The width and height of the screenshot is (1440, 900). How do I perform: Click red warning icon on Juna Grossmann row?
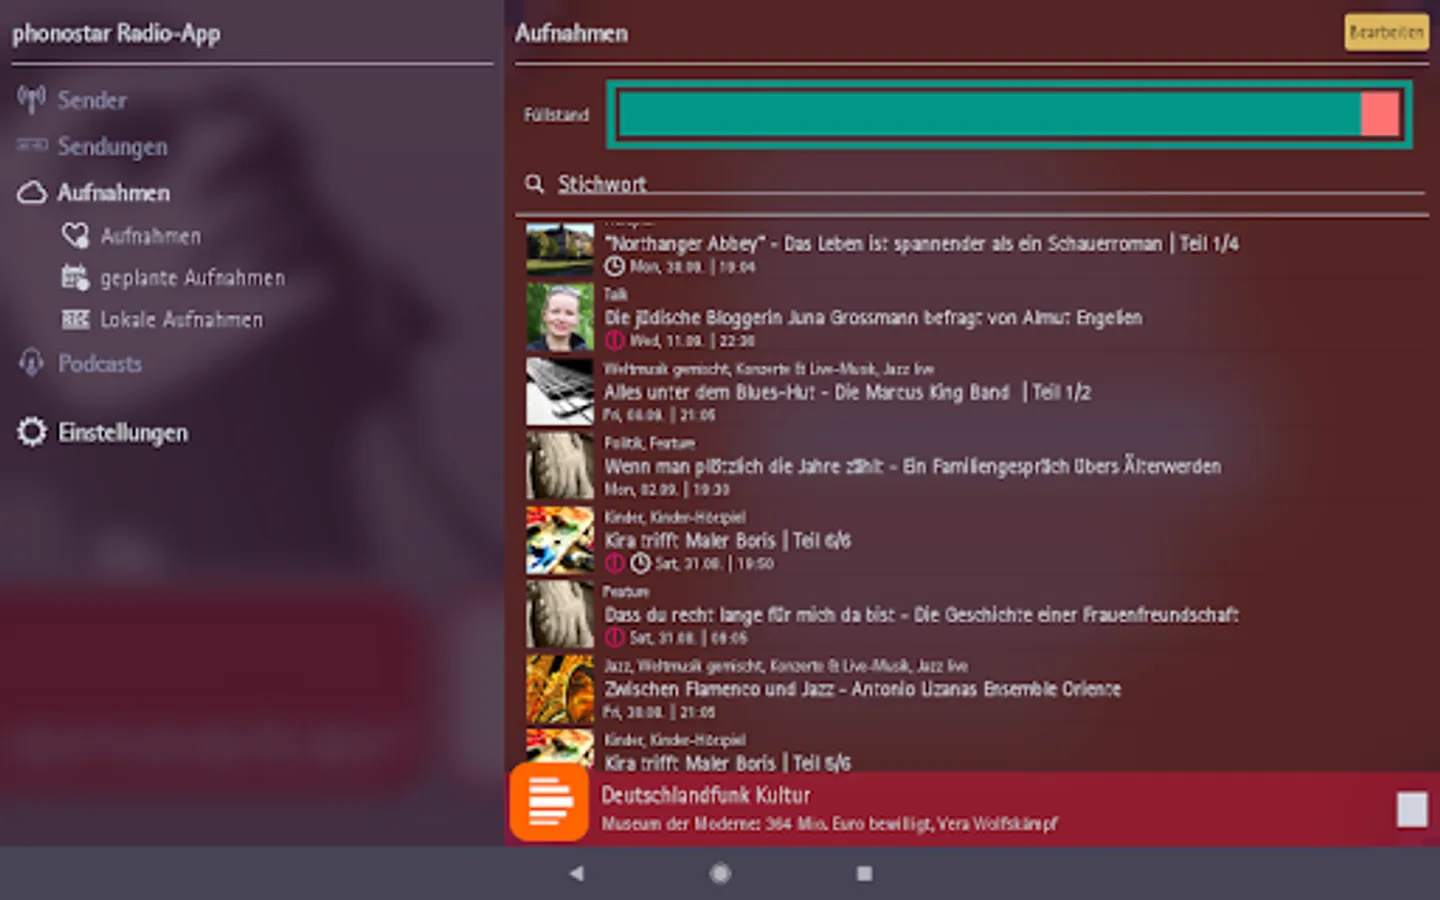pos(614,341)
